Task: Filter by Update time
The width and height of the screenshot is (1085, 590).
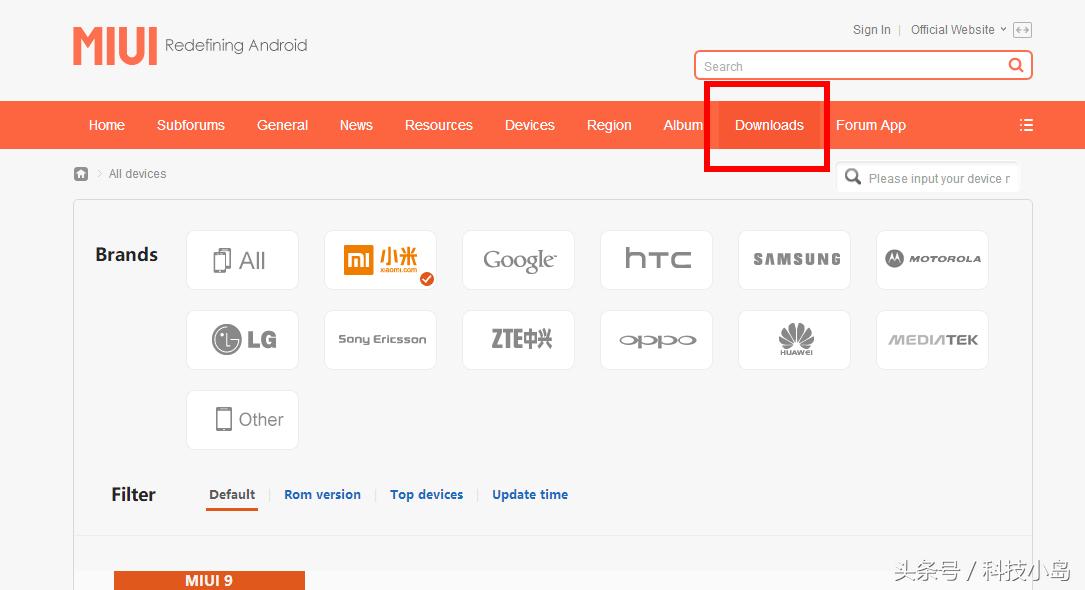Action: pos(530,495)
